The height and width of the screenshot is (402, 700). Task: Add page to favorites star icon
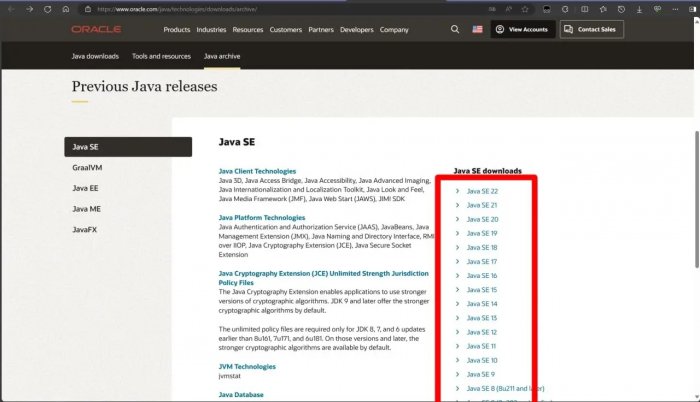(525, 9)
